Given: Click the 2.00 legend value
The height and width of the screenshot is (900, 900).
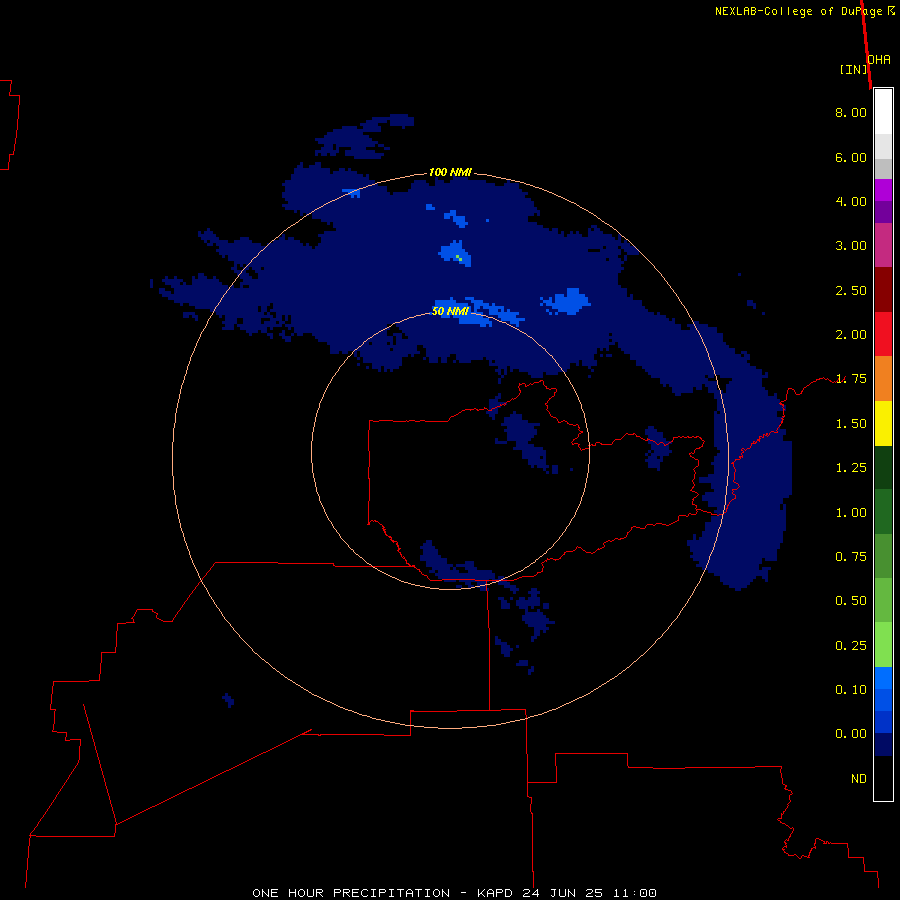Looking at the screenshot, I should pyautogui.click(x=851, y=335).
